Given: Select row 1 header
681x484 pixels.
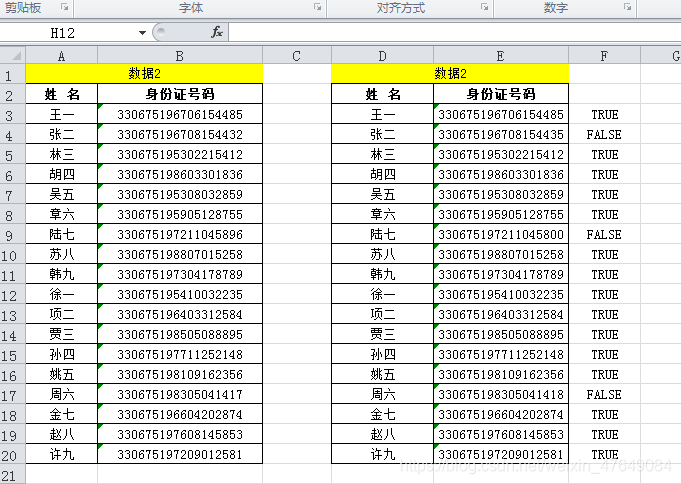Looking at the screenshot, I should pos(13,74).
